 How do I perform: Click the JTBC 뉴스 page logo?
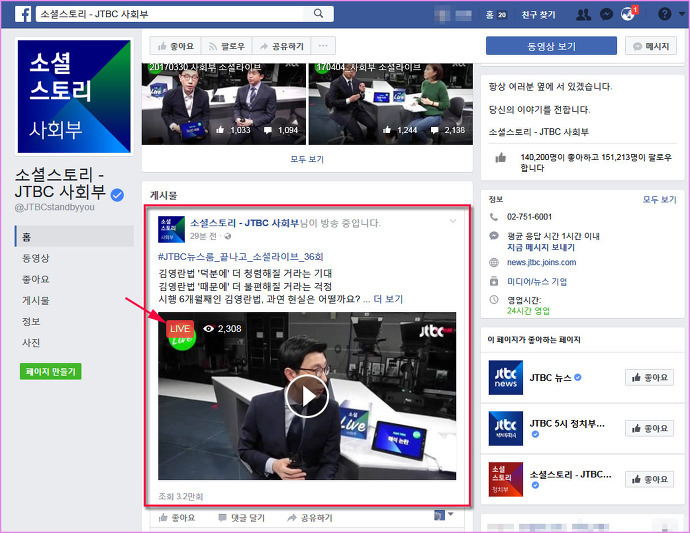pos(506,378)
